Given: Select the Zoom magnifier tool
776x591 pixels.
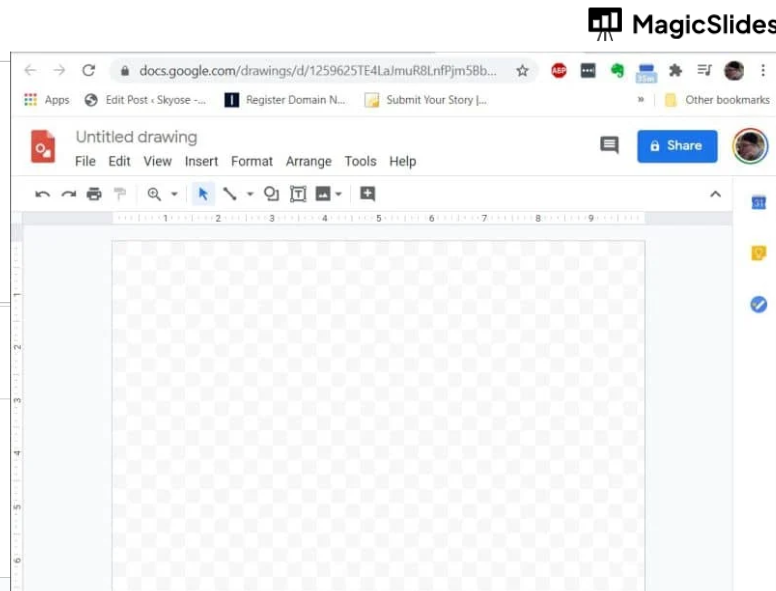Looking at the screenshot, I should [x=154, y=194].
